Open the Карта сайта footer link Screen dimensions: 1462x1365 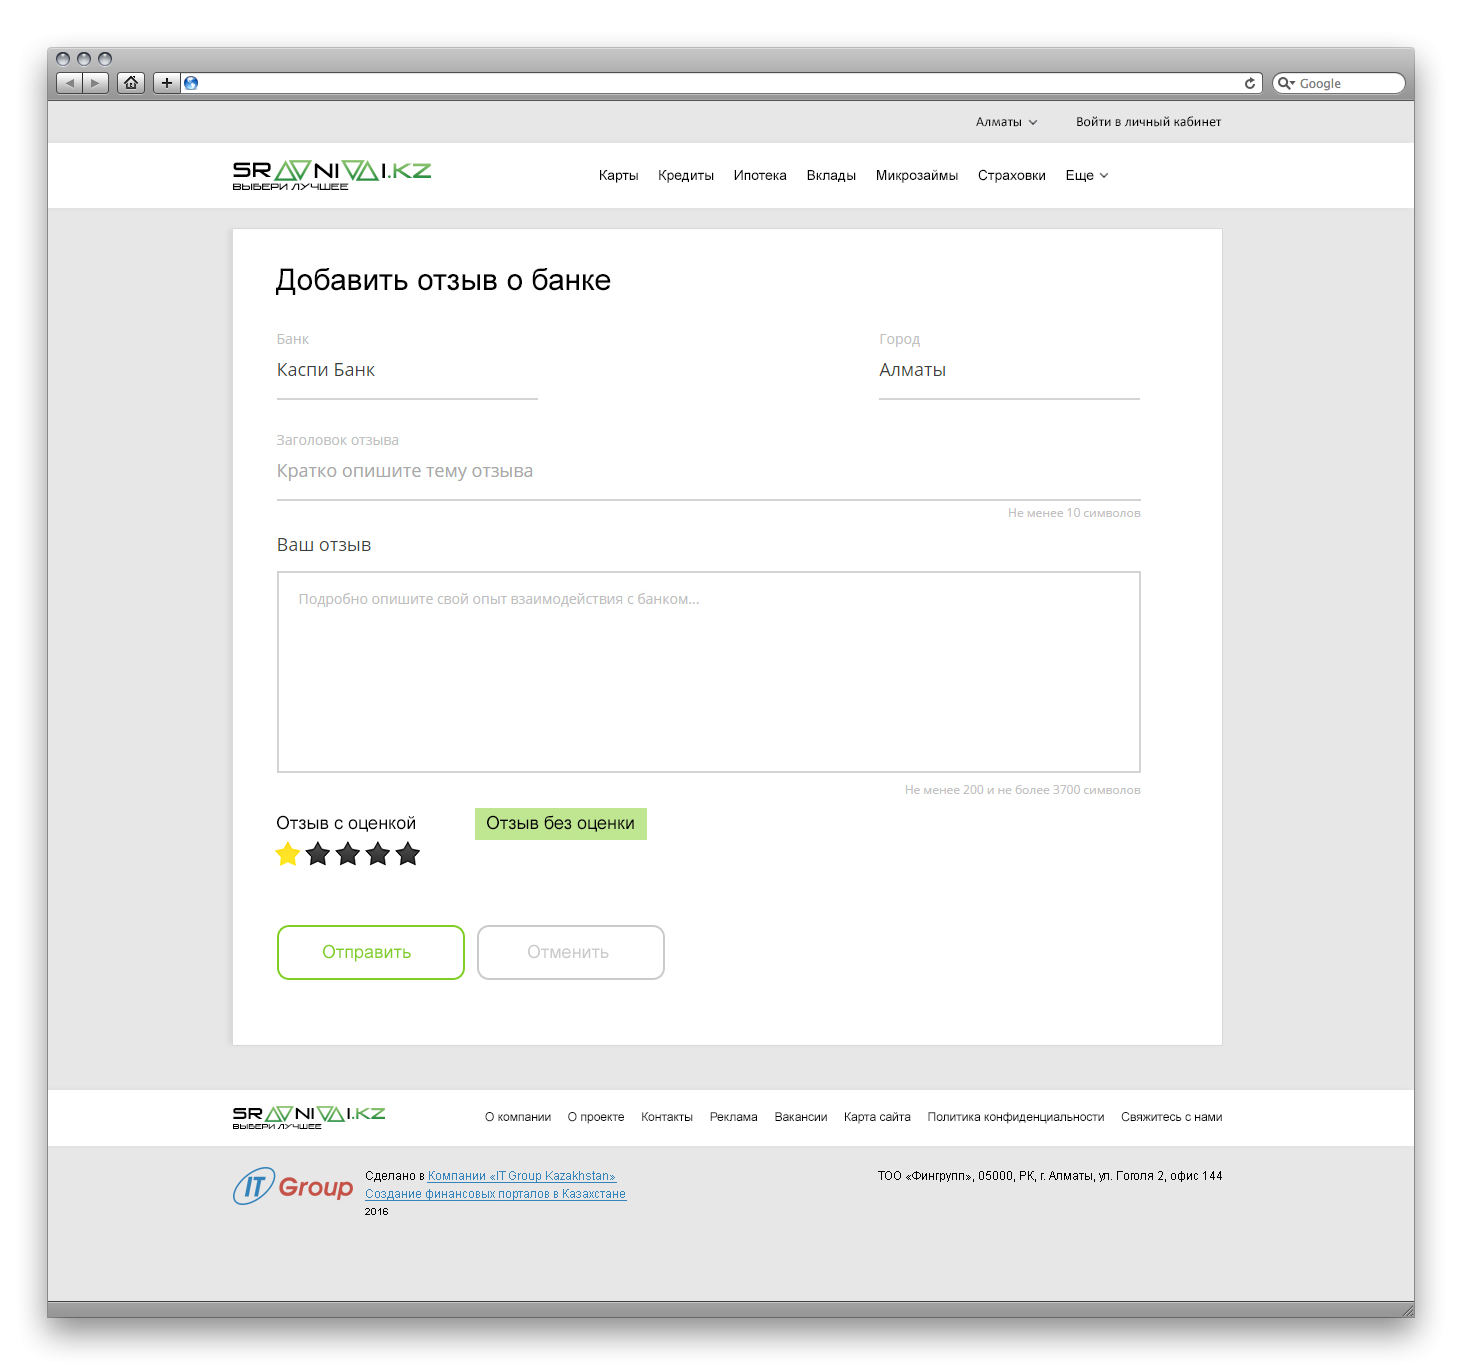pos(877,1117)
